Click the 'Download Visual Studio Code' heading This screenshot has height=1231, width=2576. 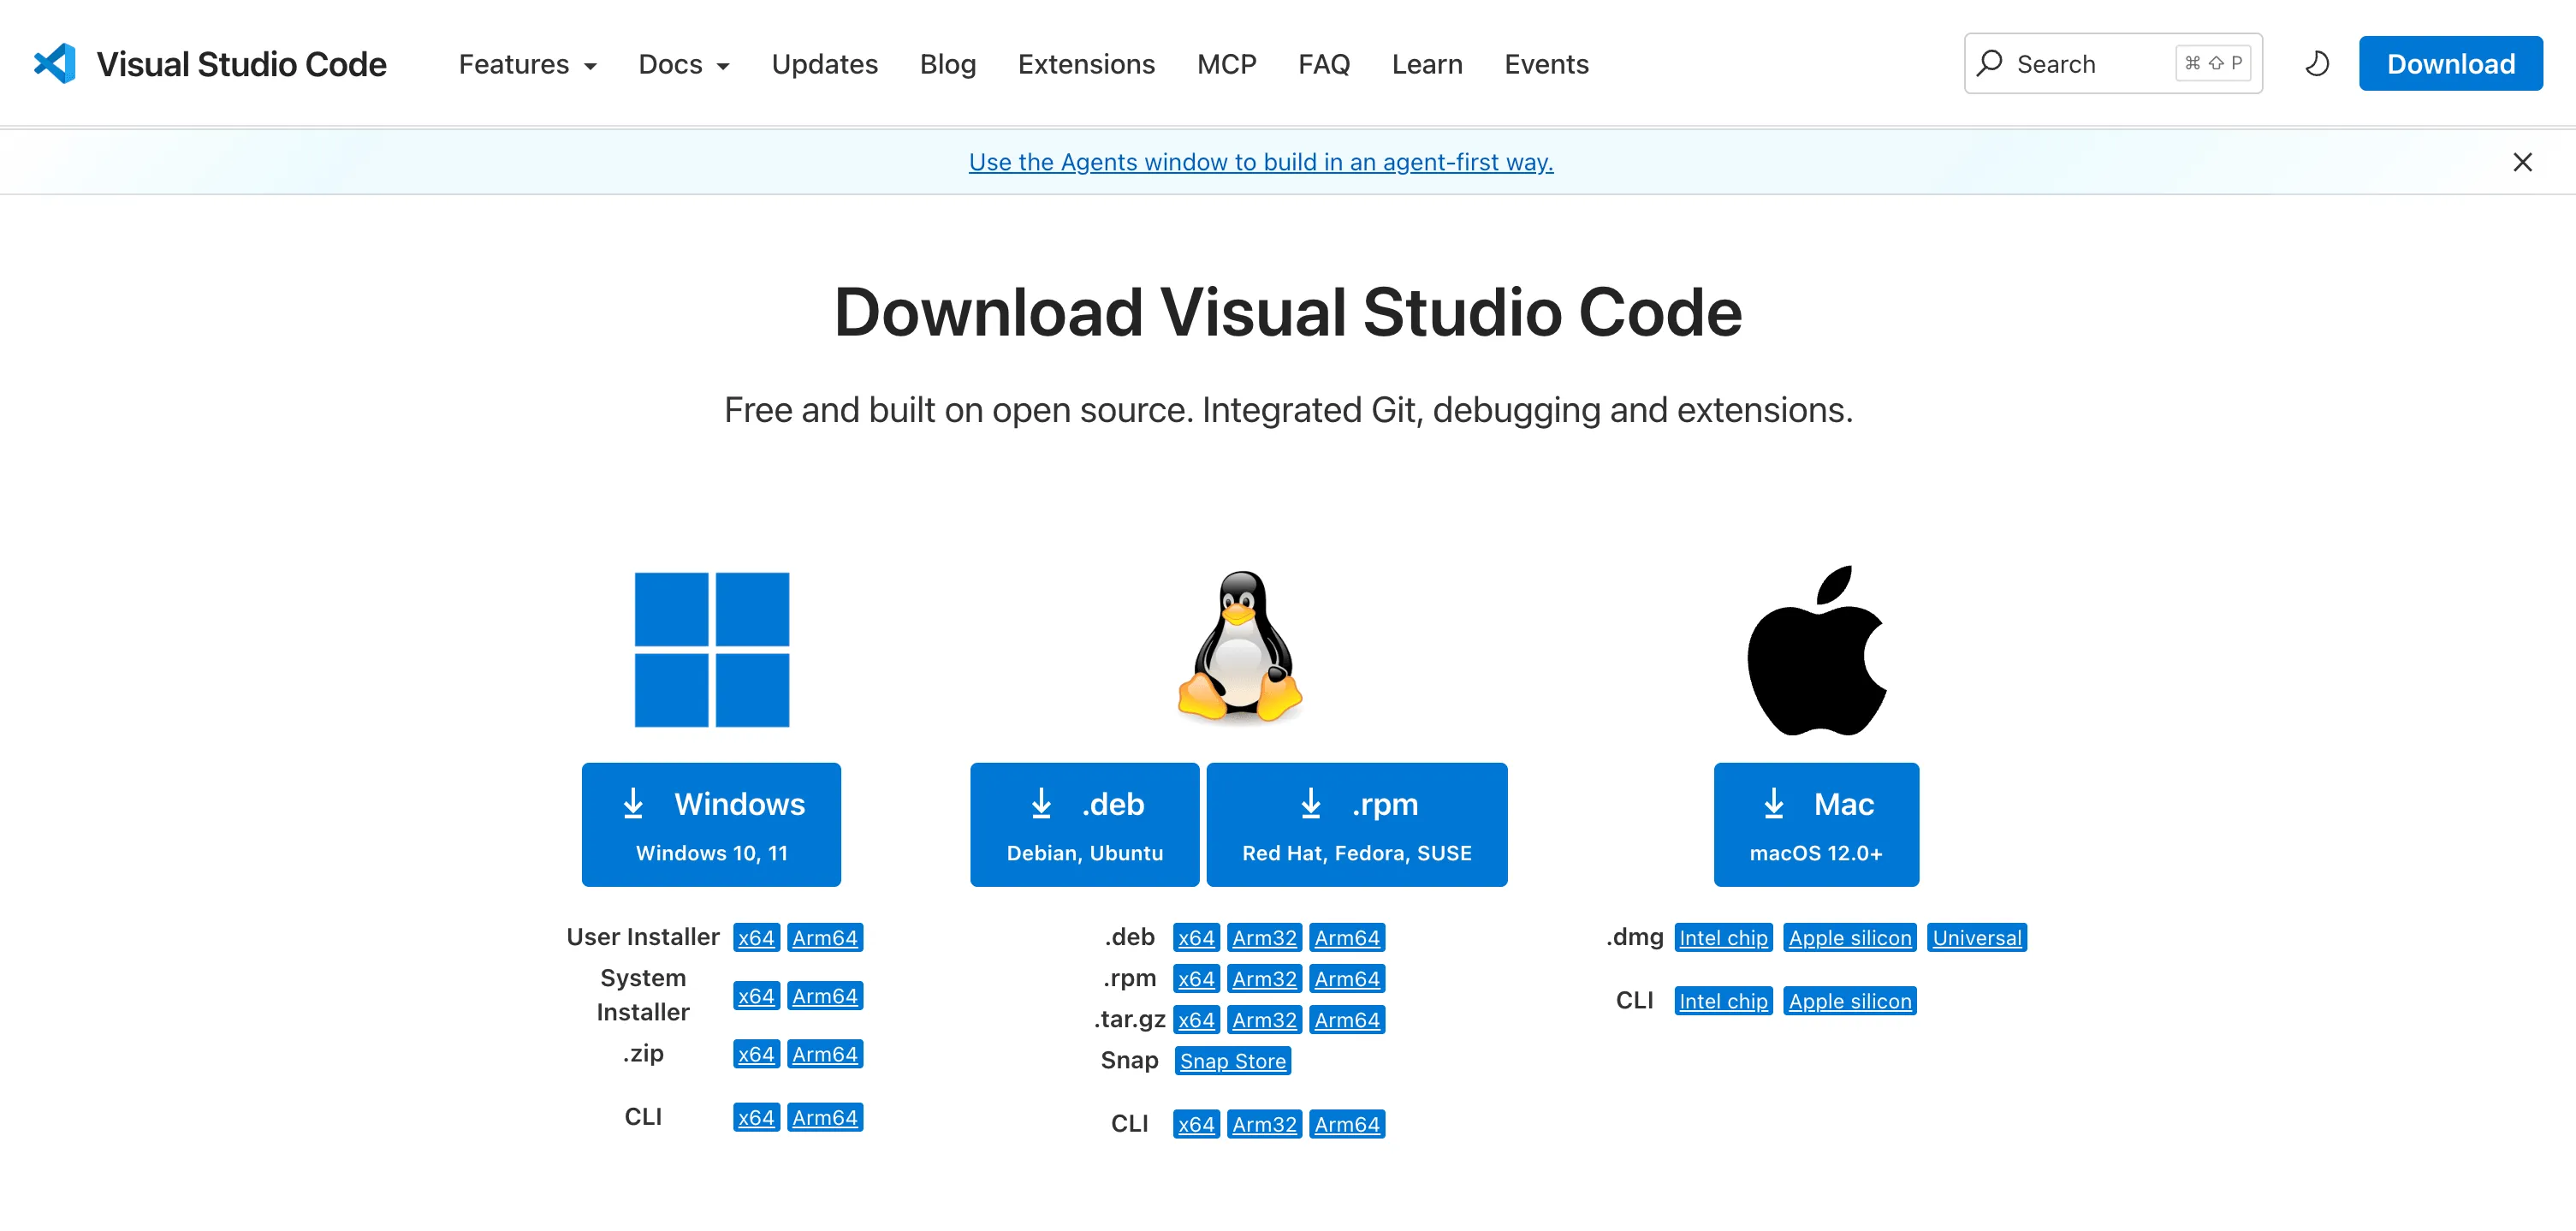coord(1288,312)
